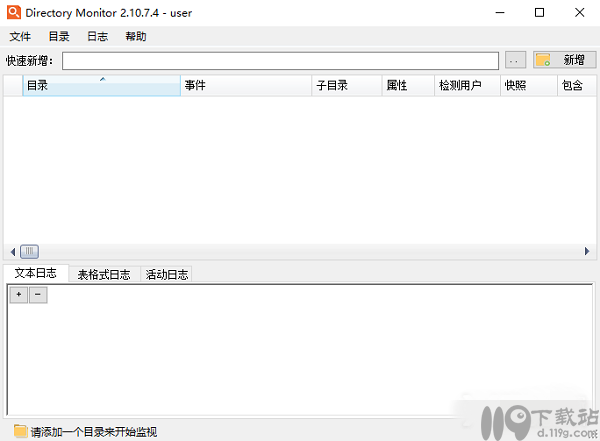Close the Directory Monitor window
The width and height of the screenshot is (600, 441).
tap(580, 13)
